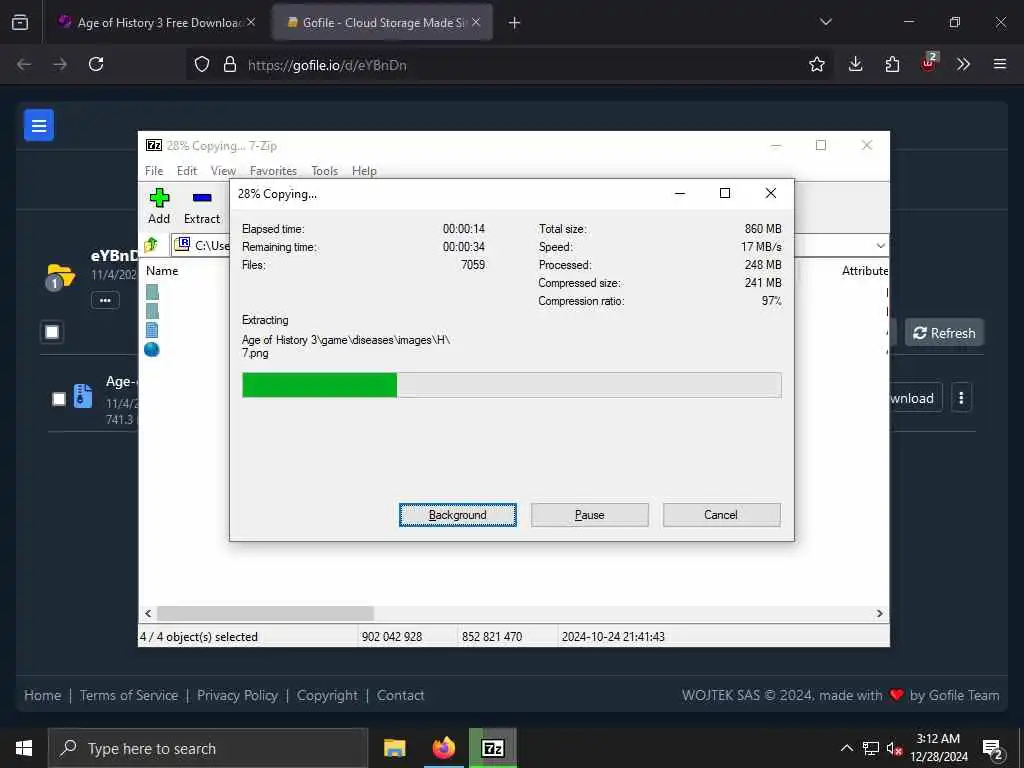The width and height of the screenshot is (1024, 768).
Task: Click the site padlock icon
Action: [229, 64]
